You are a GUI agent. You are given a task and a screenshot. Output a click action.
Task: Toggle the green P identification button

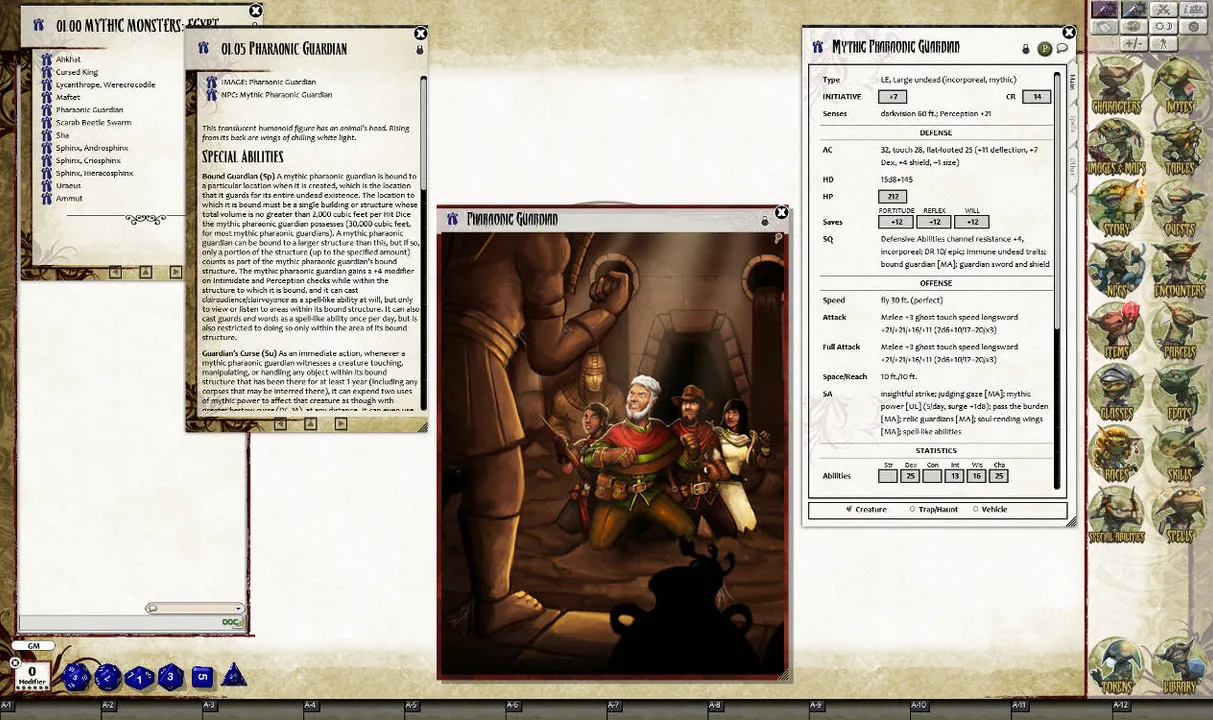[x=1044, y=48]
